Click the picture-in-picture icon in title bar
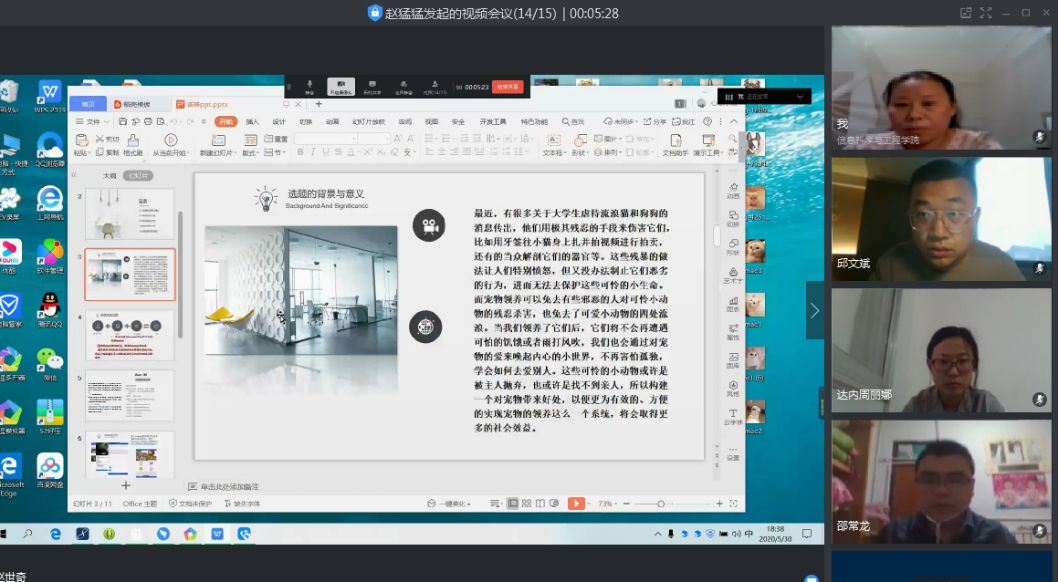 (965, 13)
